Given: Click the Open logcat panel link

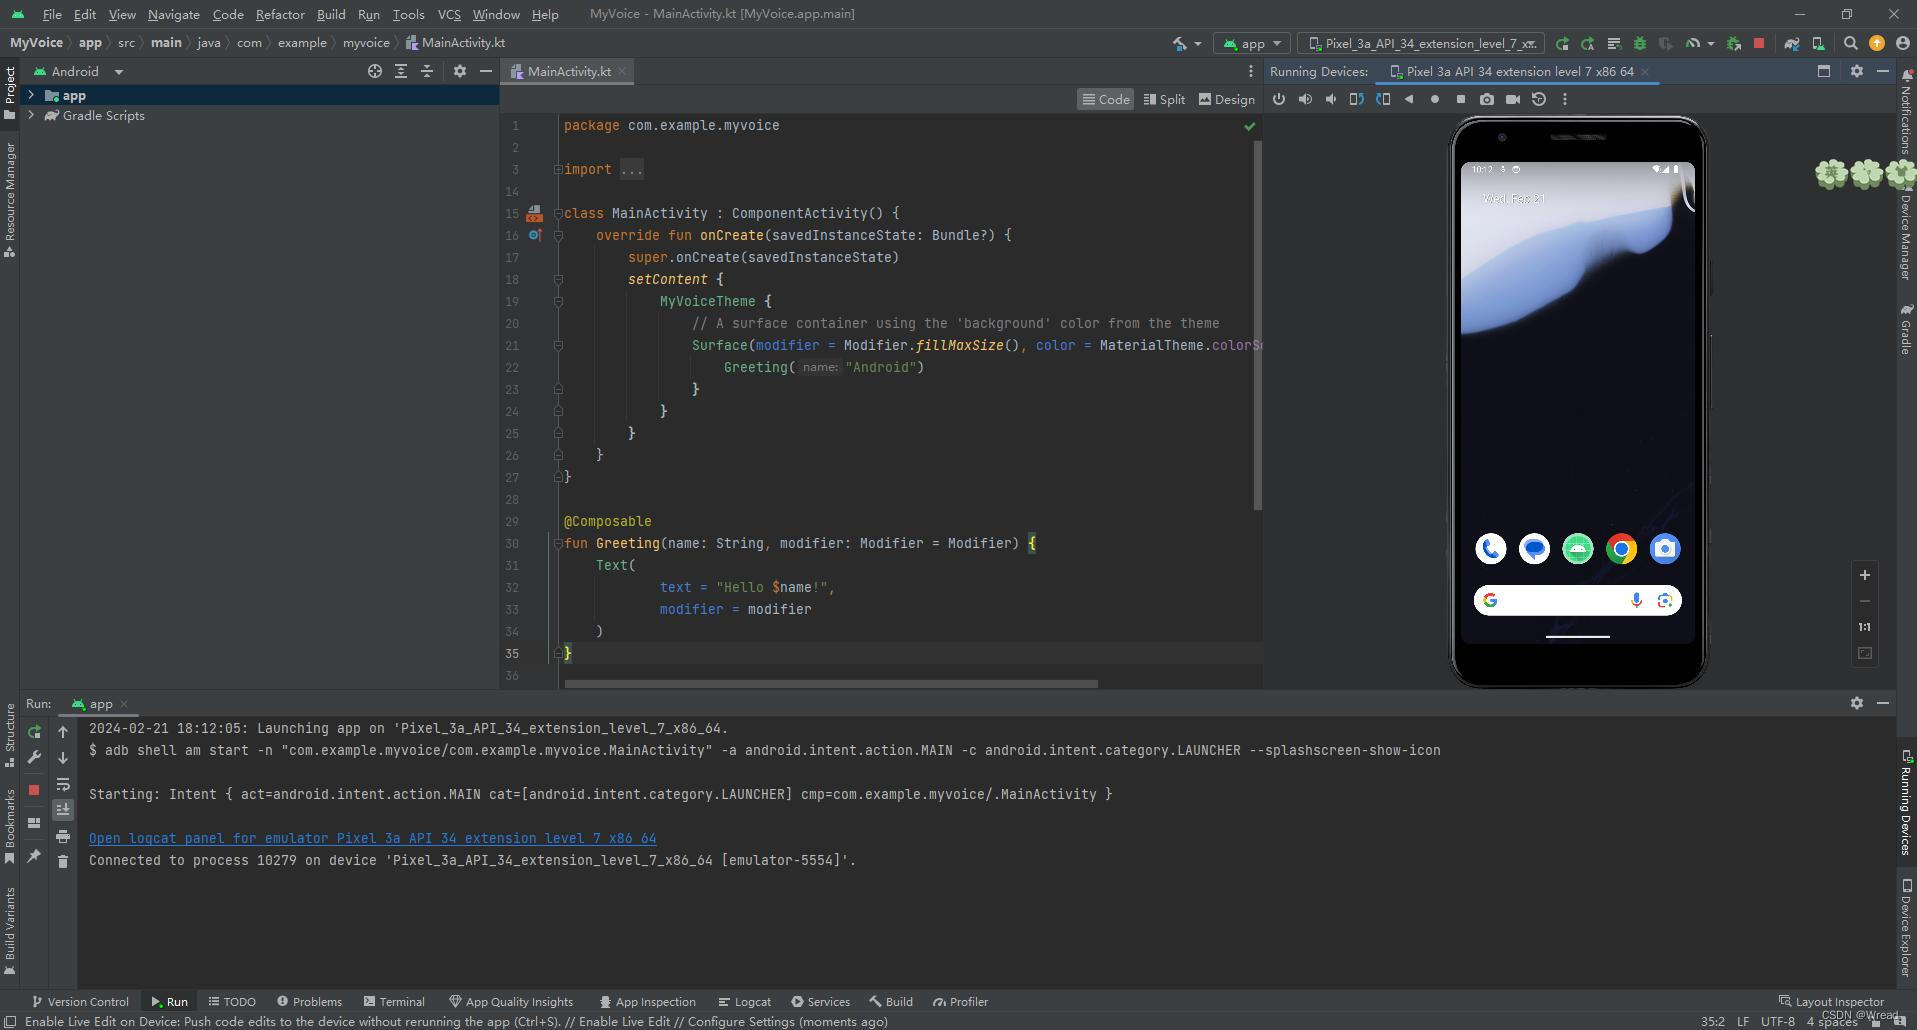Looking at the screenshot, I should 373,838.
